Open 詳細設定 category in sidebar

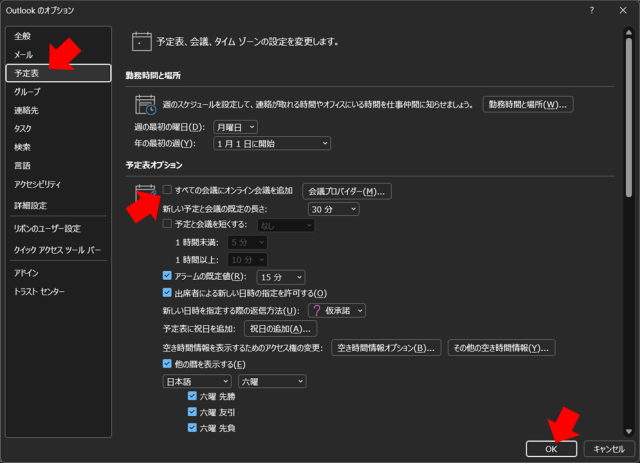tap(31, 205)
